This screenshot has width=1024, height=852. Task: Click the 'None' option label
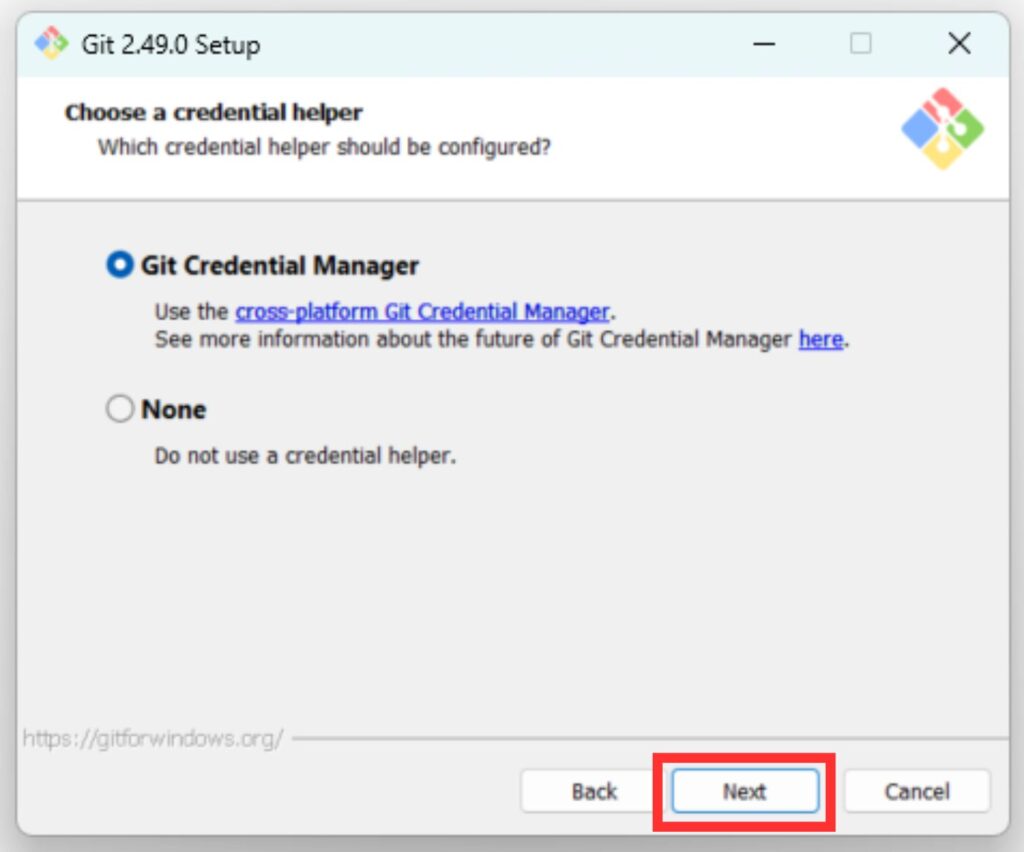(x=174, y=410)
